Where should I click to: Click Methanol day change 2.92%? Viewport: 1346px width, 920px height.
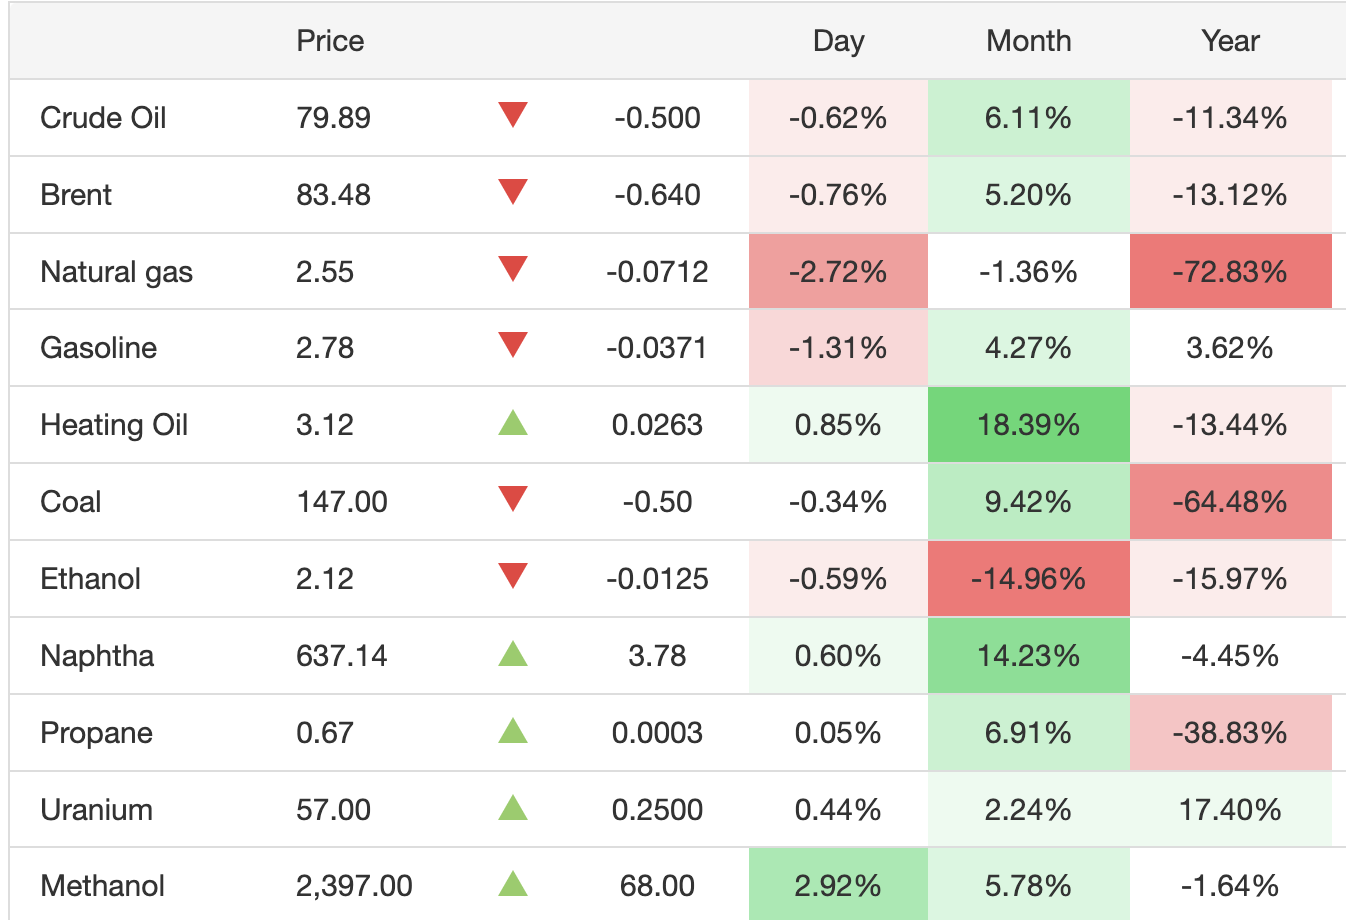point(838,886)
